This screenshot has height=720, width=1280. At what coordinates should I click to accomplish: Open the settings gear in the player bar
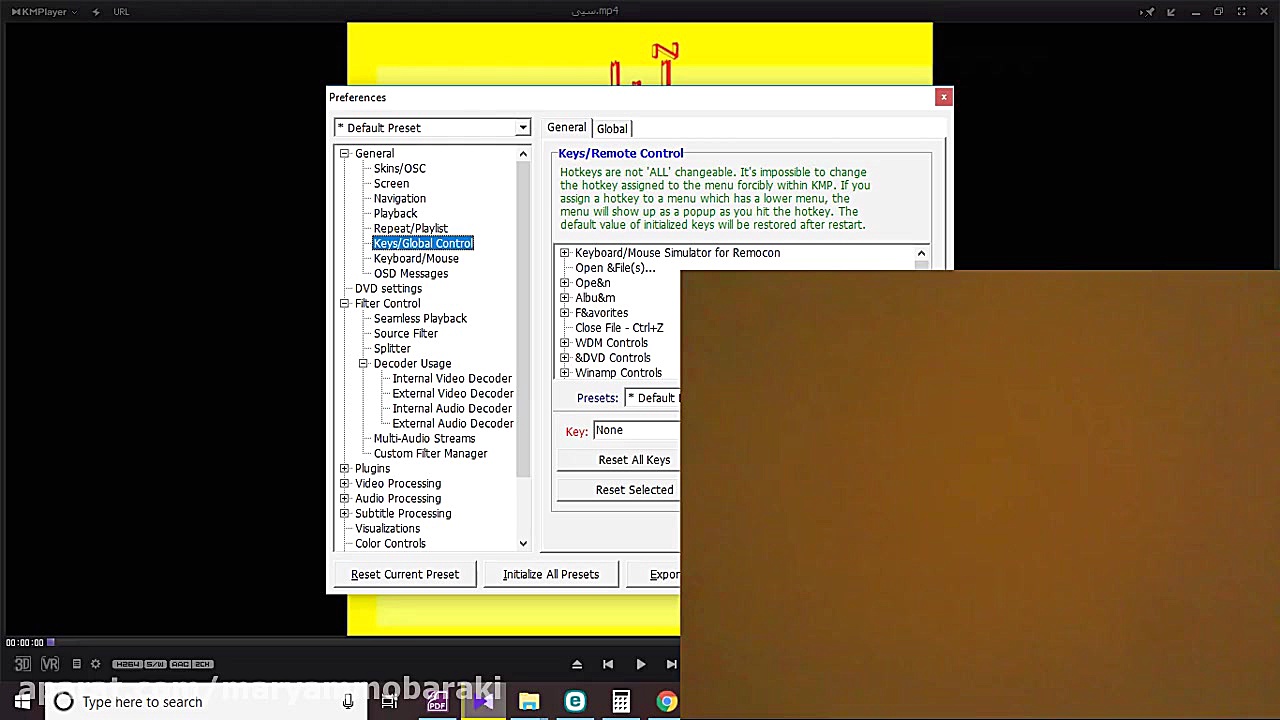pos(96,664)
